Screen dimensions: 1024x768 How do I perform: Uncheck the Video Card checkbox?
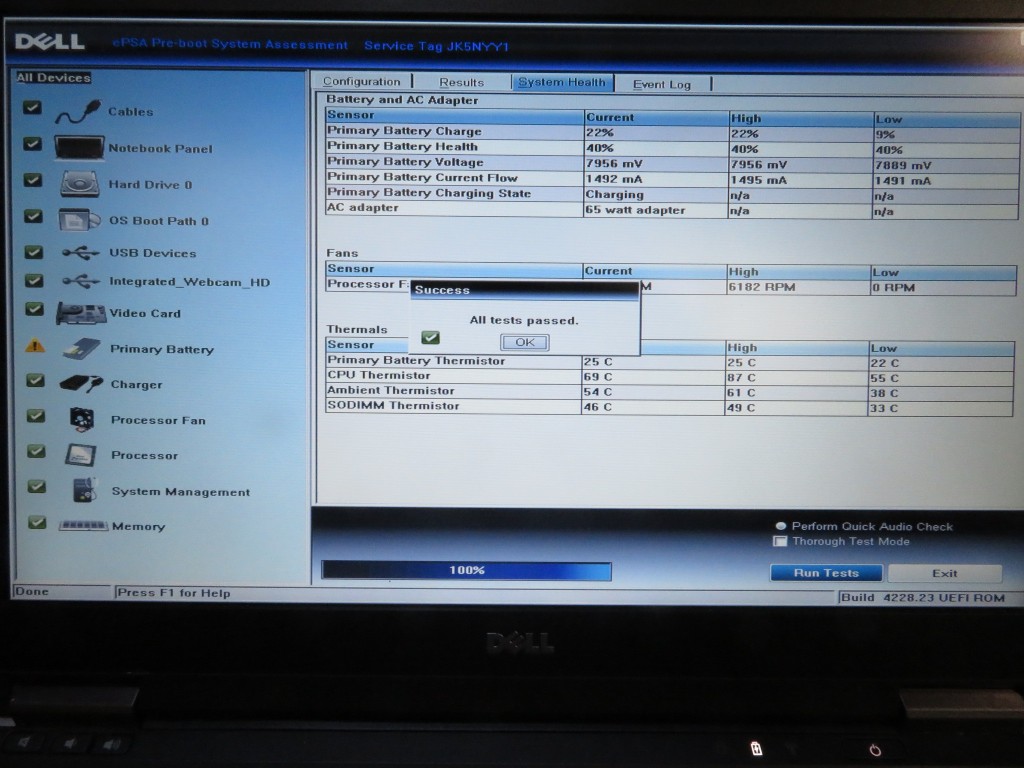click(x=34, y=309)
